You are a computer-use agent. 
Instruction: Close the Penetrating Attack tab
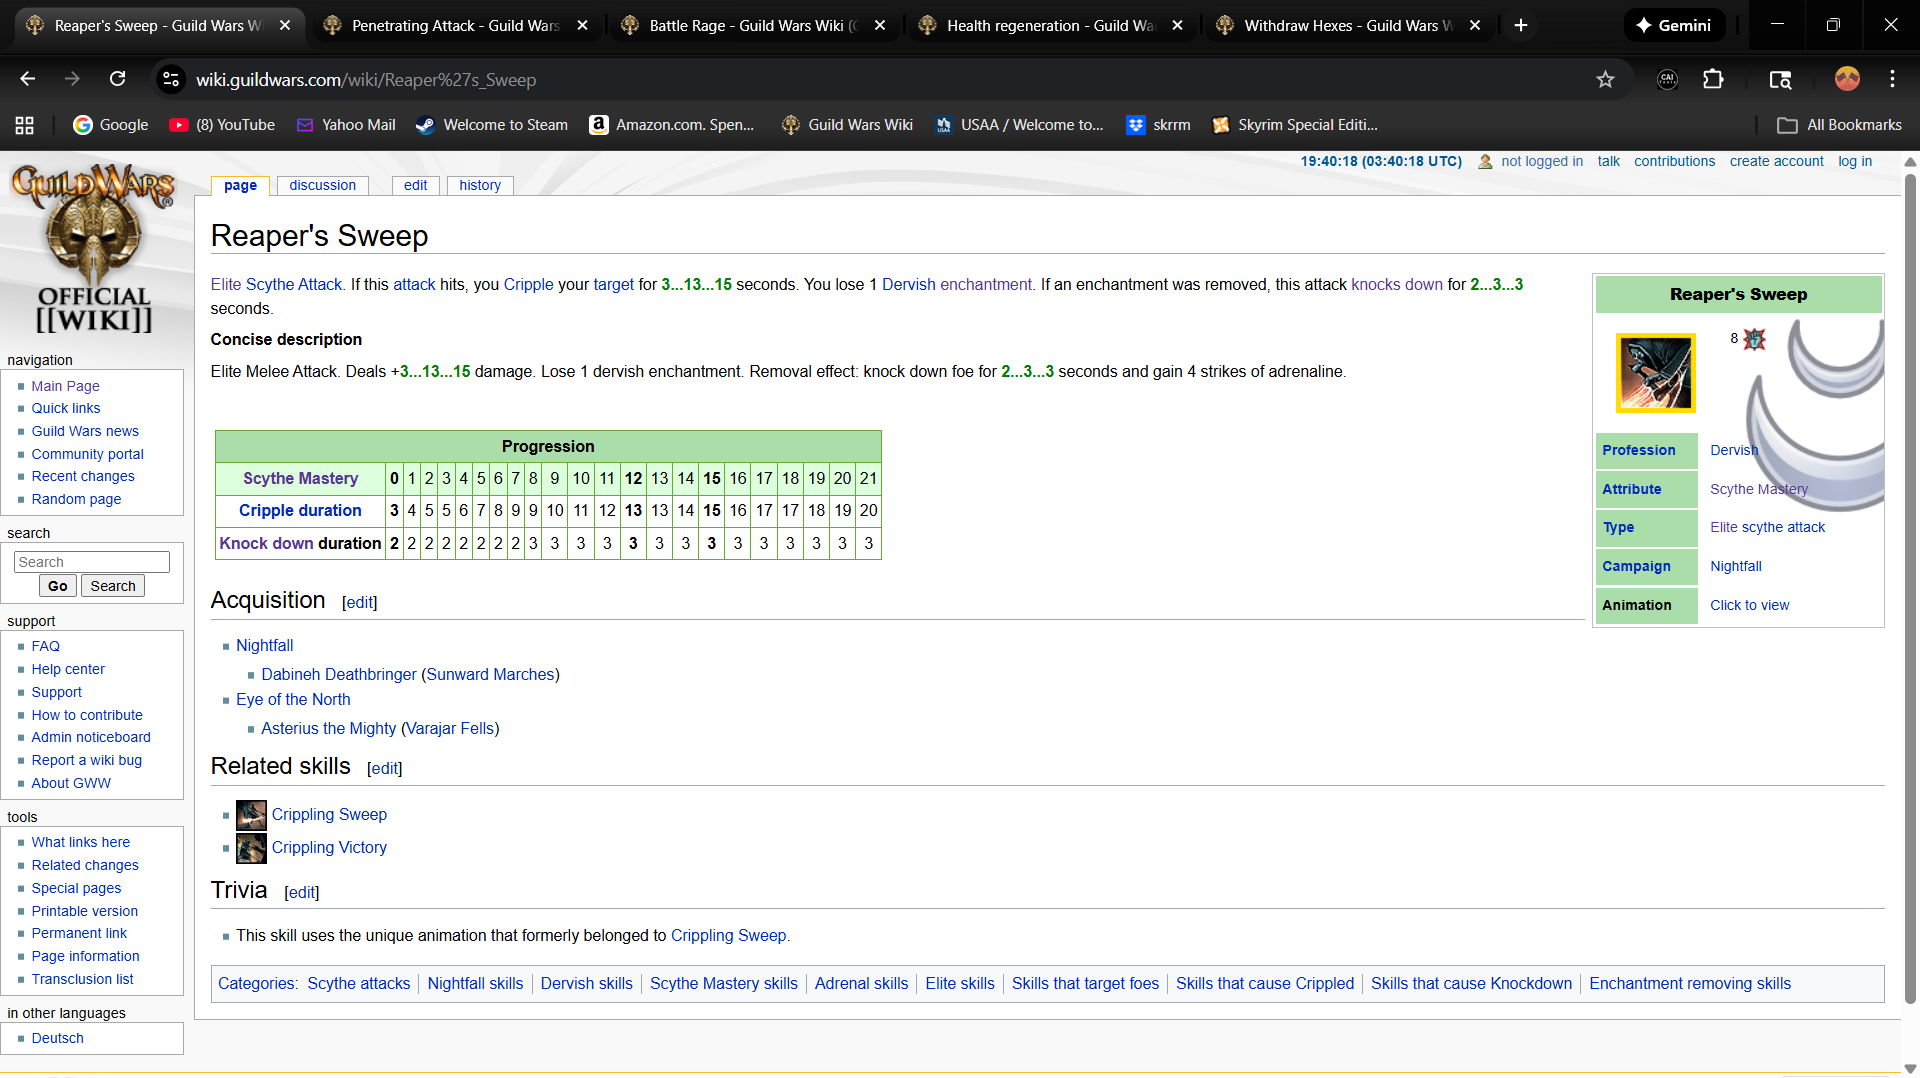click(x=583, y=25)
